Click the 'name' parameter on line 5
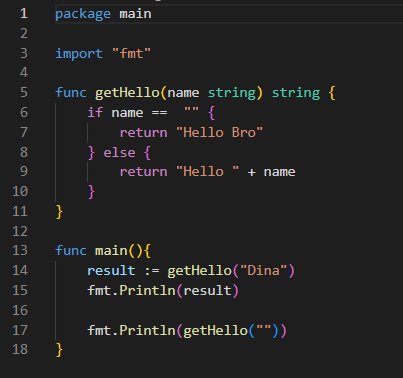Image resolution: width=403 pixels, height=378 pixels. (x=183, y=93)
